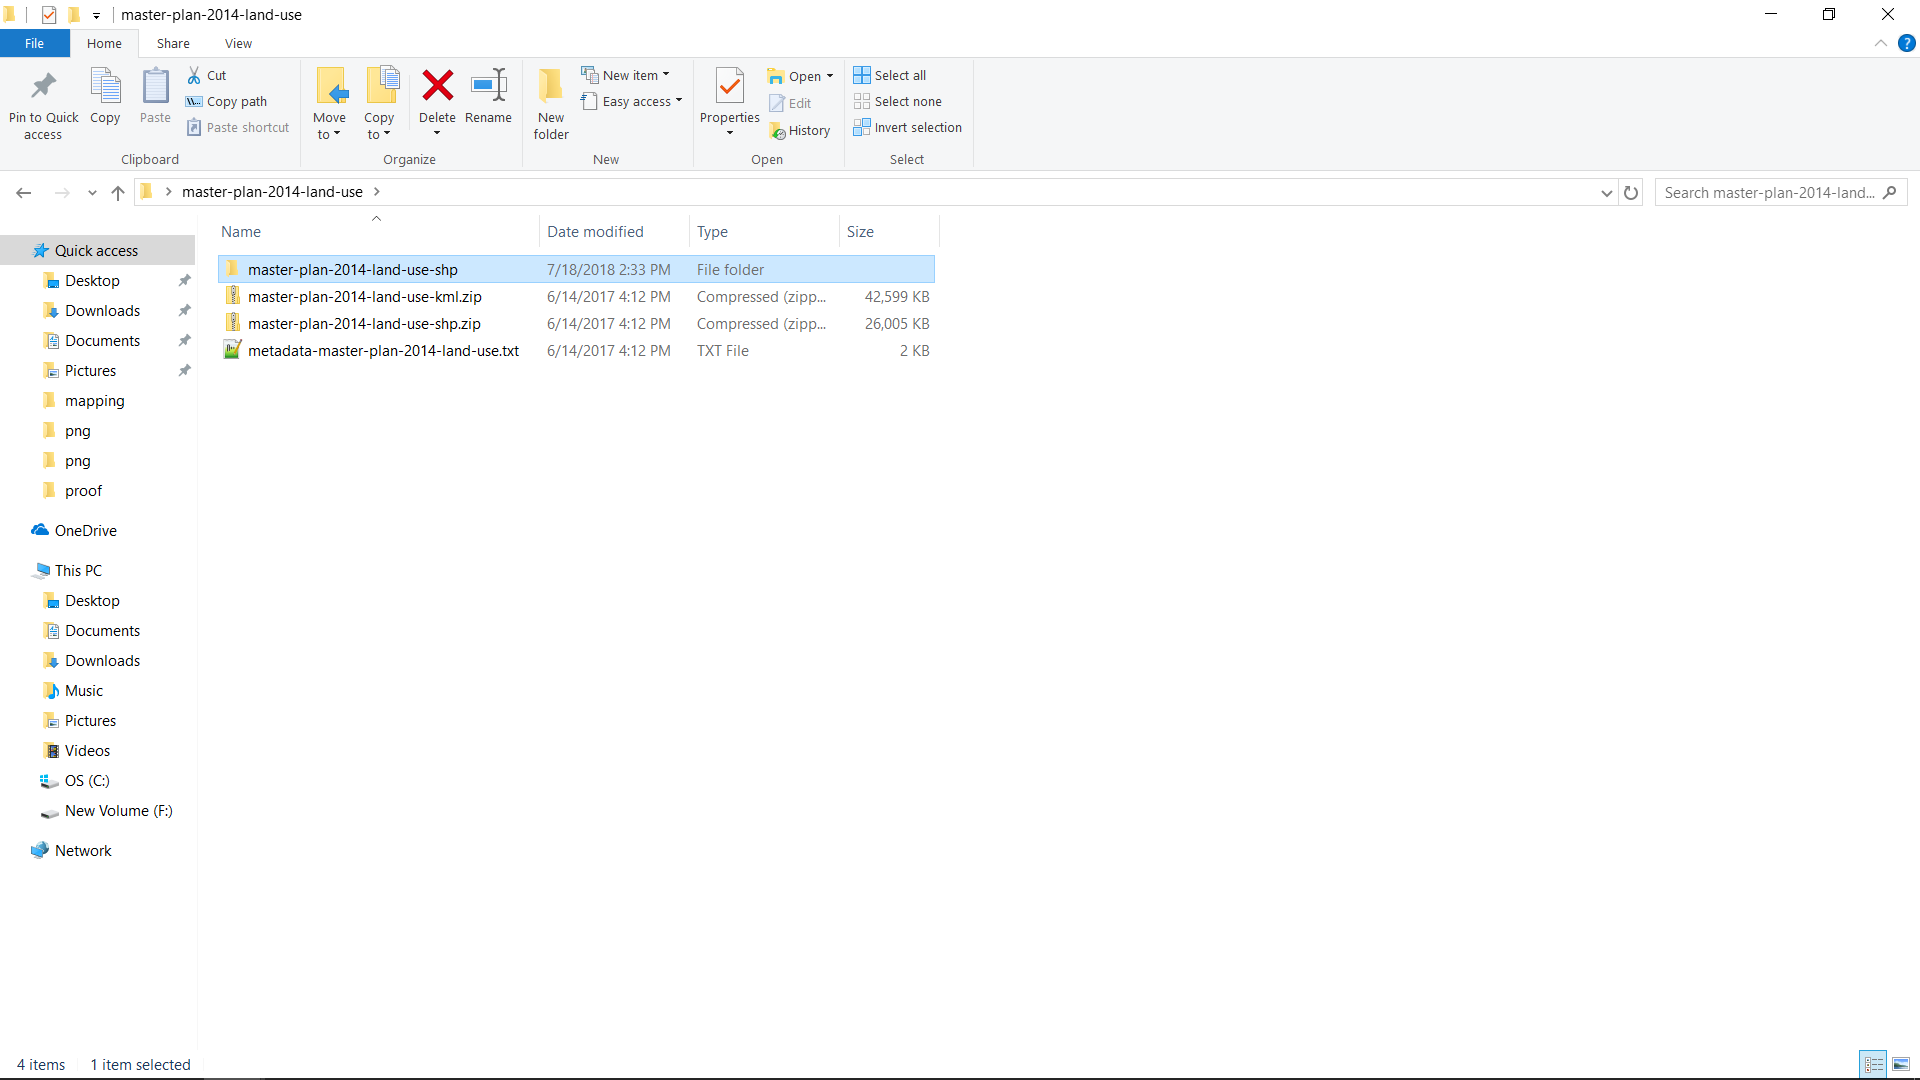Click the Cut scissors icon
This screenshot has width=1920, height=1080.
[x=195, y=75]
